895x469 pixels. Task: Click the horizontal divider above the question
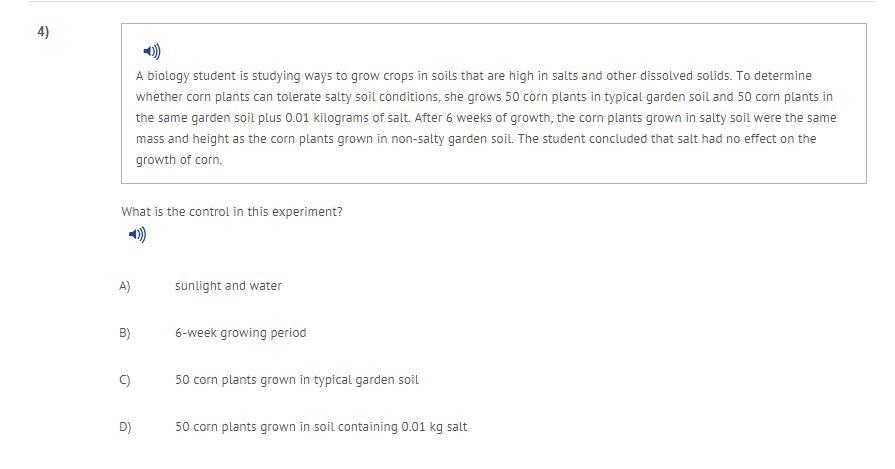[x=451, y=1]
